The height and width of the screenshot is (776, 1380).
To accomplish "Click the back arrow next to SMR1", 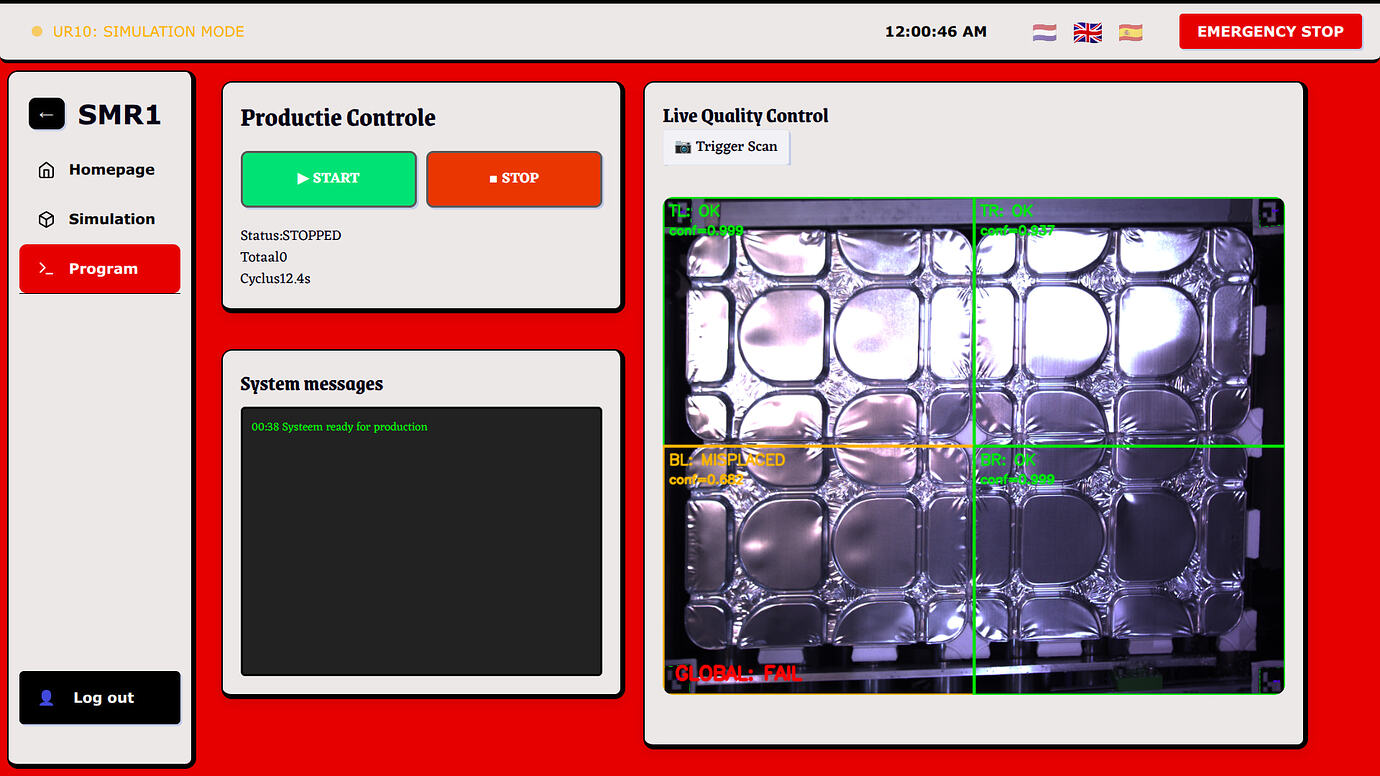I will [x=46, y=114].
